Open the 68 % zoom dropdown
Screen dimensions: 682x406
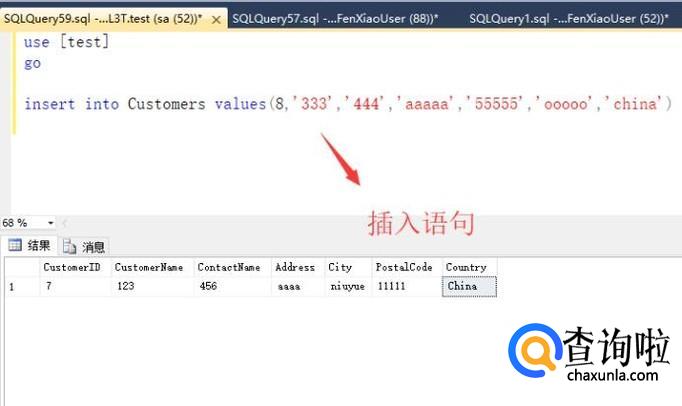(50, 223)
